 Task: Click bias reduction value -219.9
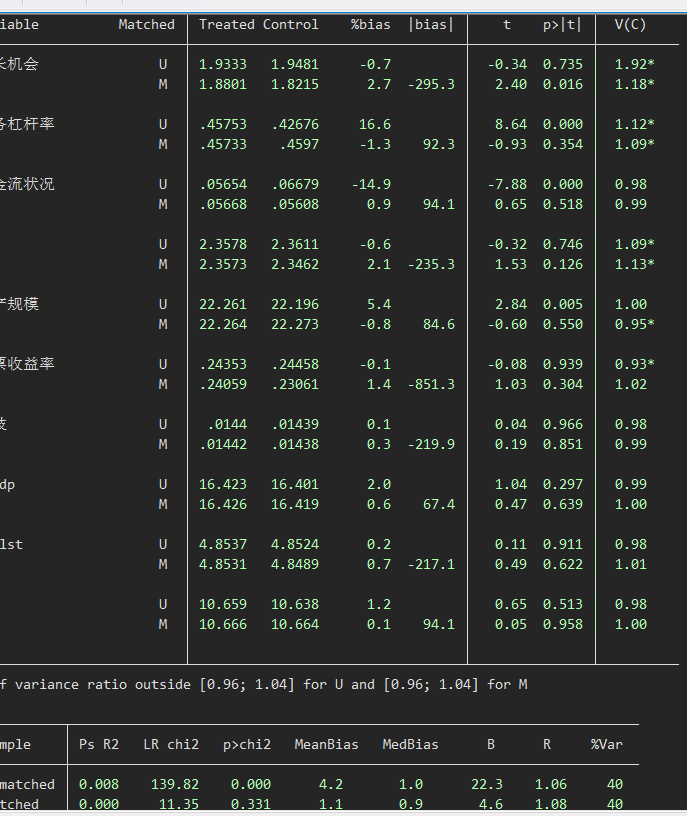[431, 444]
